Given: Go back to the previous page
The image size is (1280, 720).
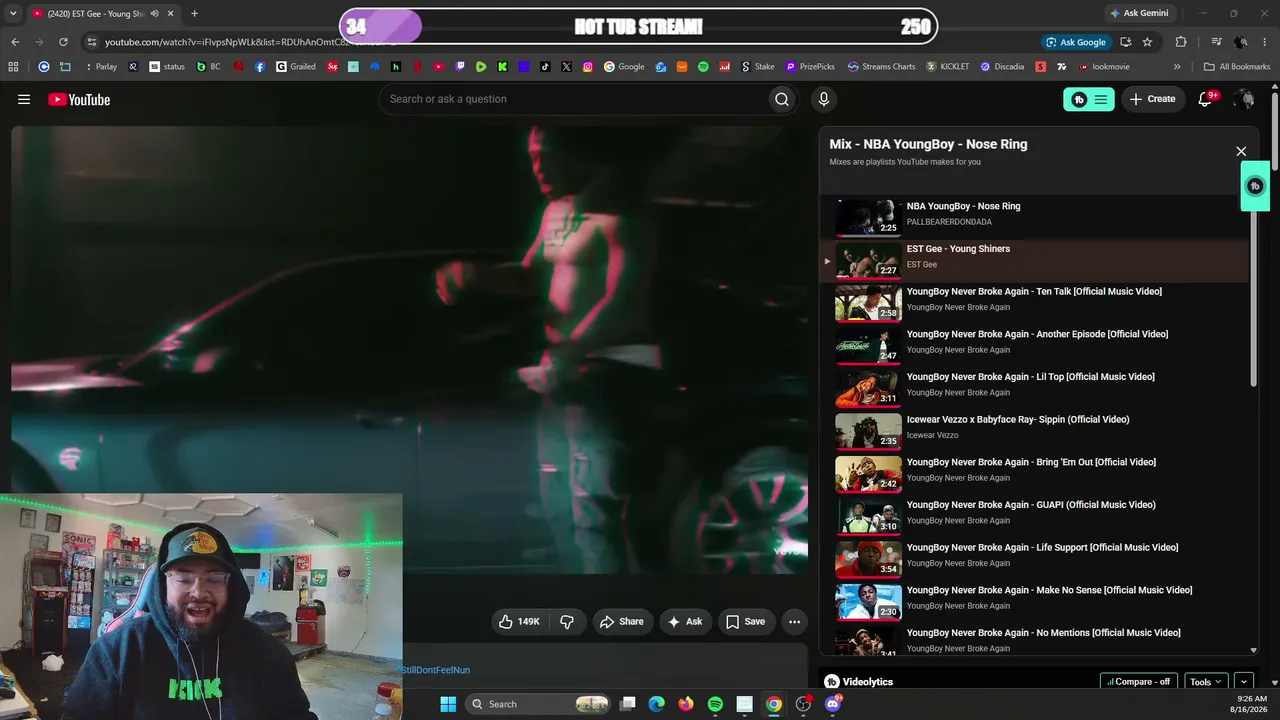Looking at the screenshot, I should click(15, 42).
